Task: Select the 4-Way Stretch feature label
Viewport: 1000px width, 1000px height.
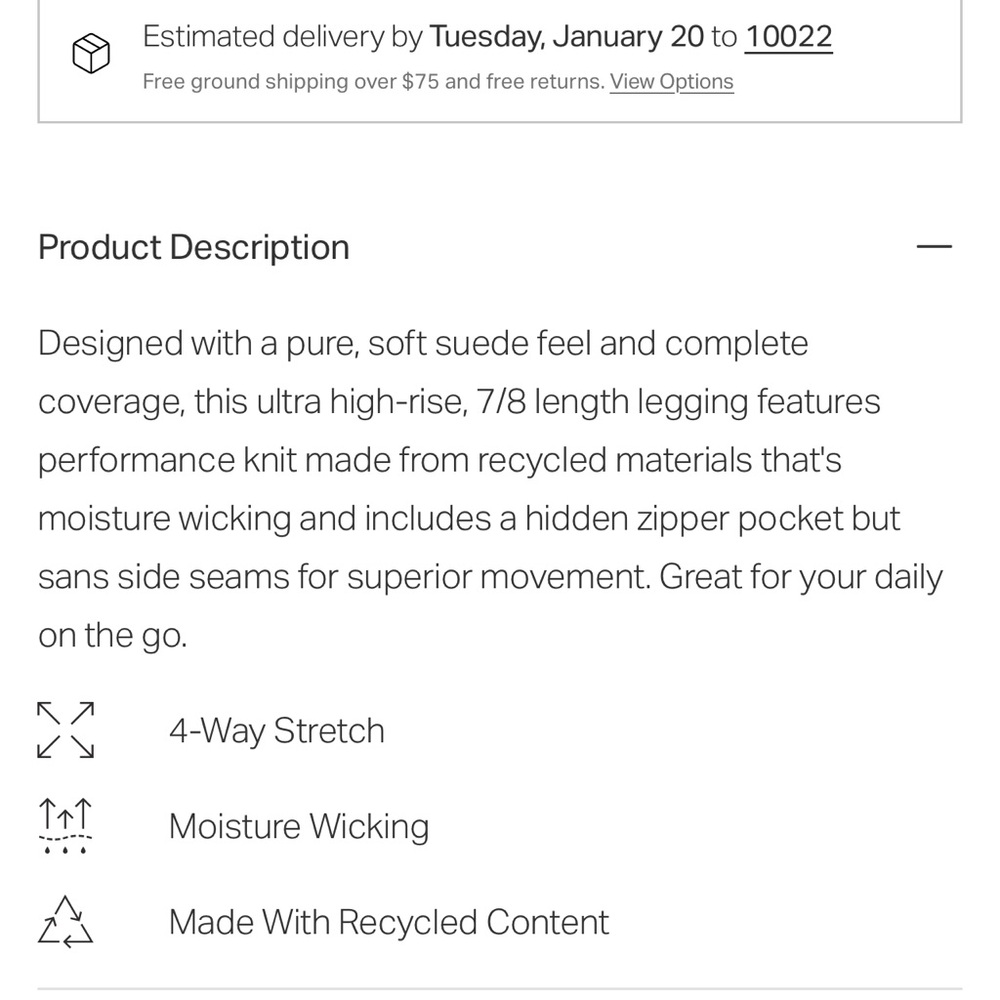Action: [277, 731]
